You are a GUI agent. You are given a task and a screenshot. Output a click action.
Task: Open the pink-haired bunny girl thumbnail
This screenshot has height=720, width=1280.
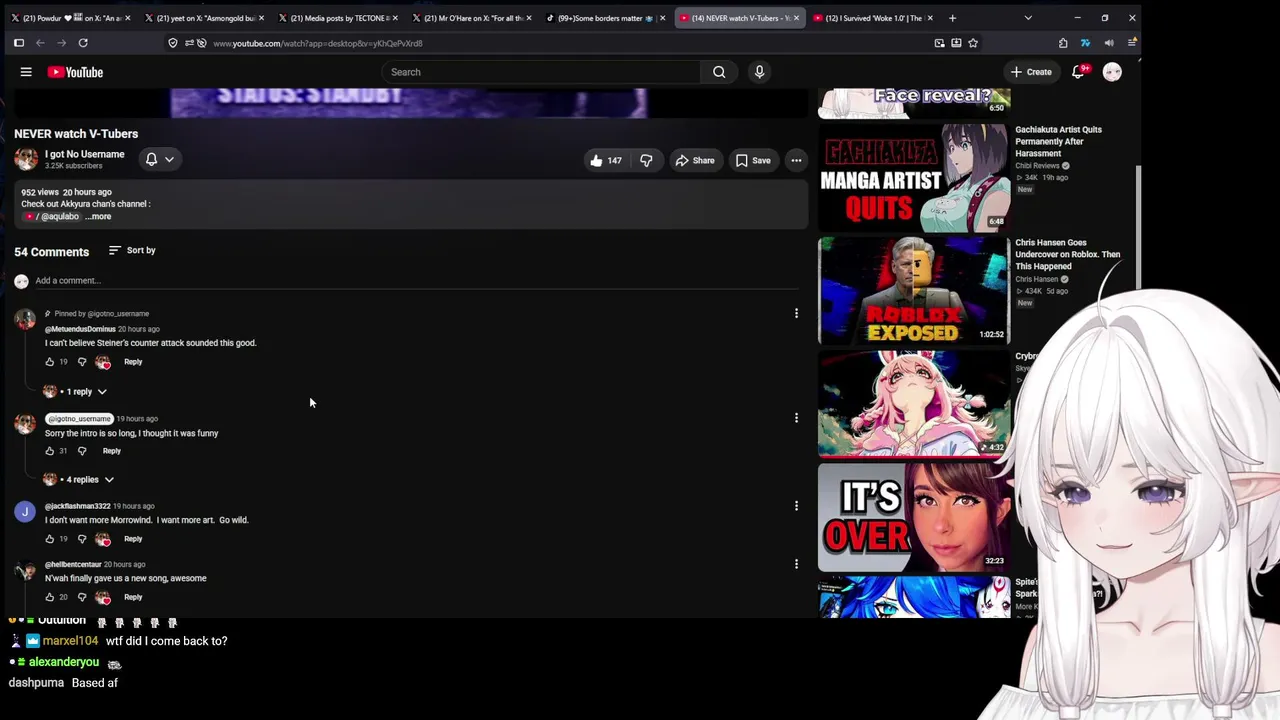coord(914,403)
